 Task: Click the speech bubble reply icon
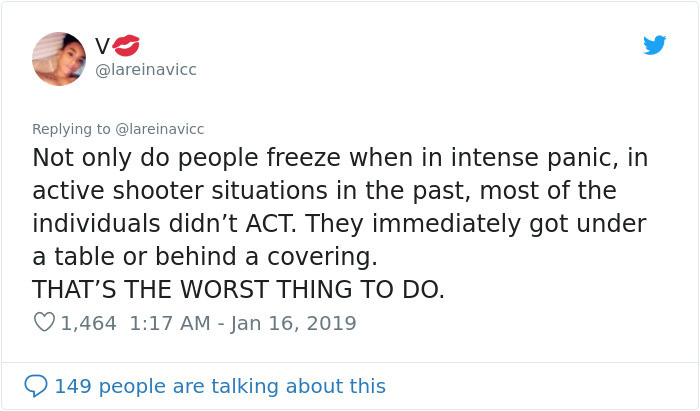click(36, 385)
